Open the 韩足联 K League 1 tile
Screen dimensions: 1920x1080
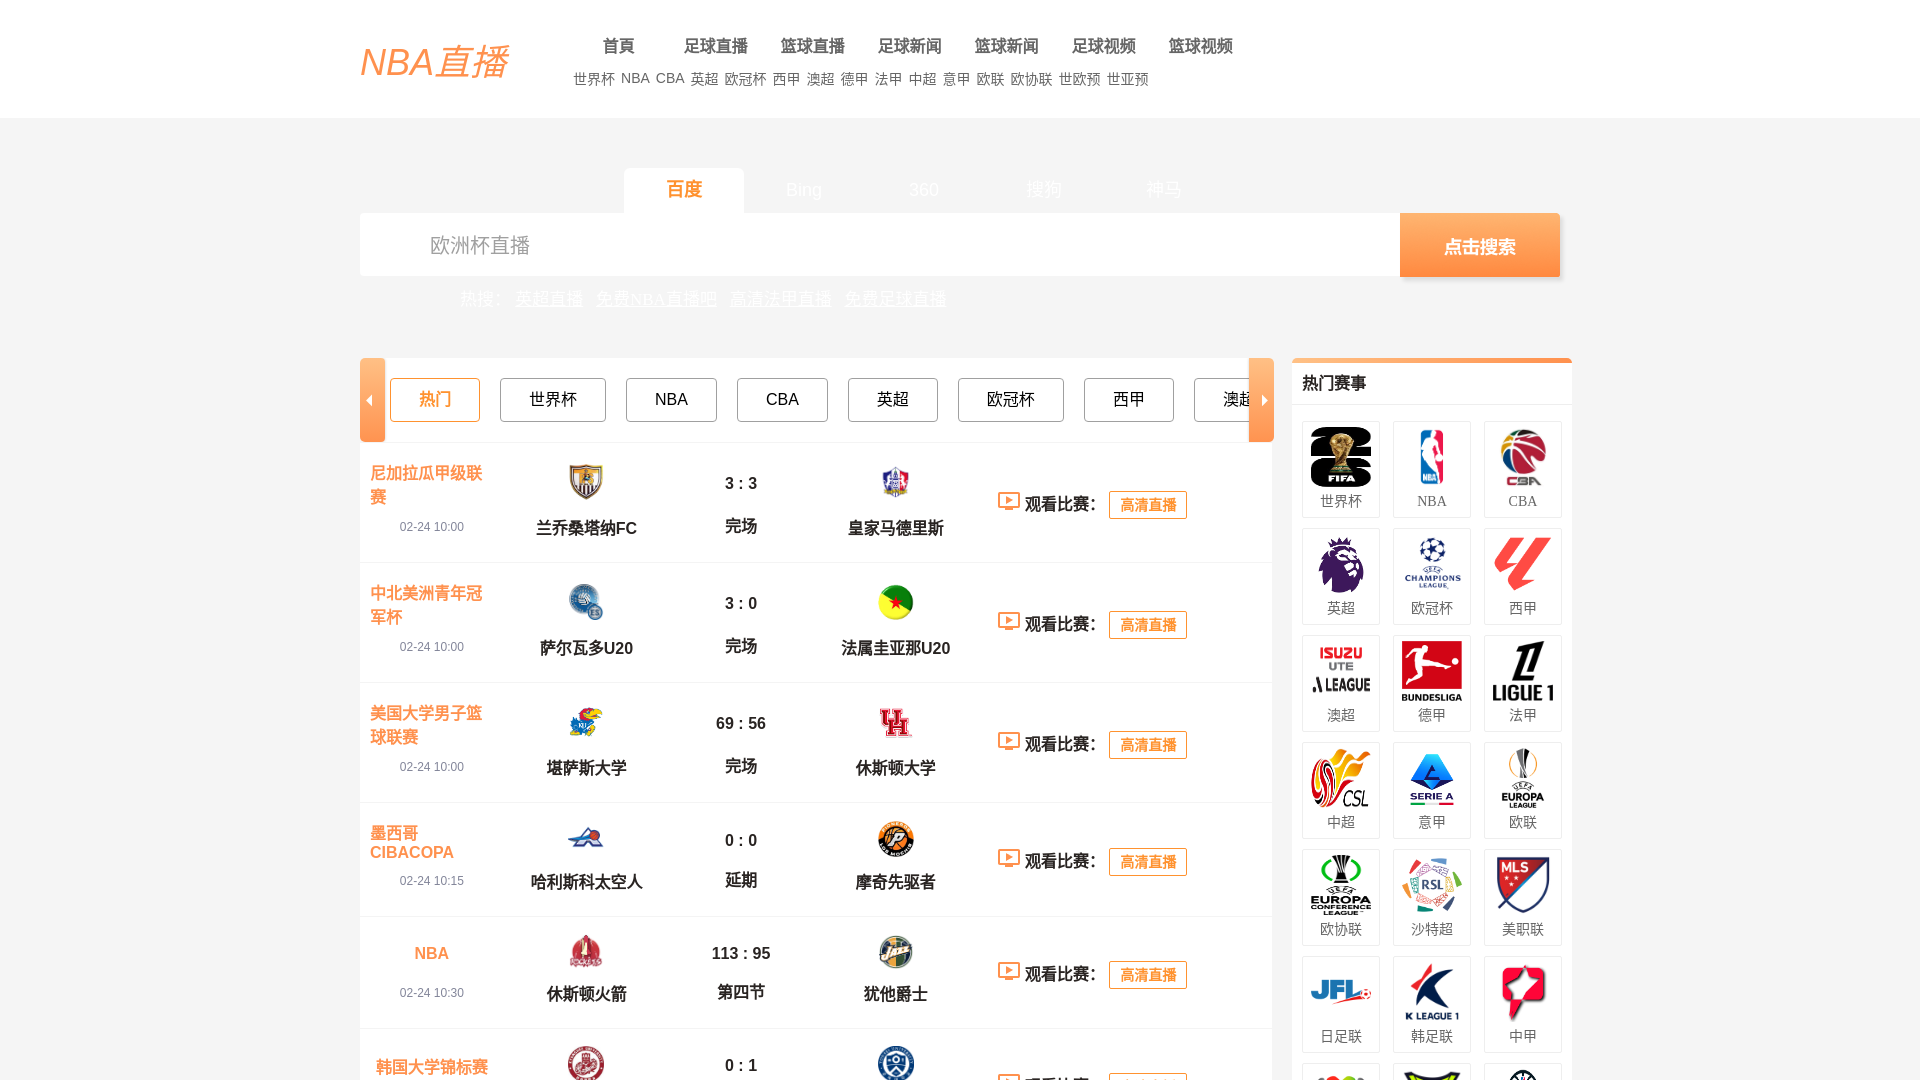[1431, 1004]
